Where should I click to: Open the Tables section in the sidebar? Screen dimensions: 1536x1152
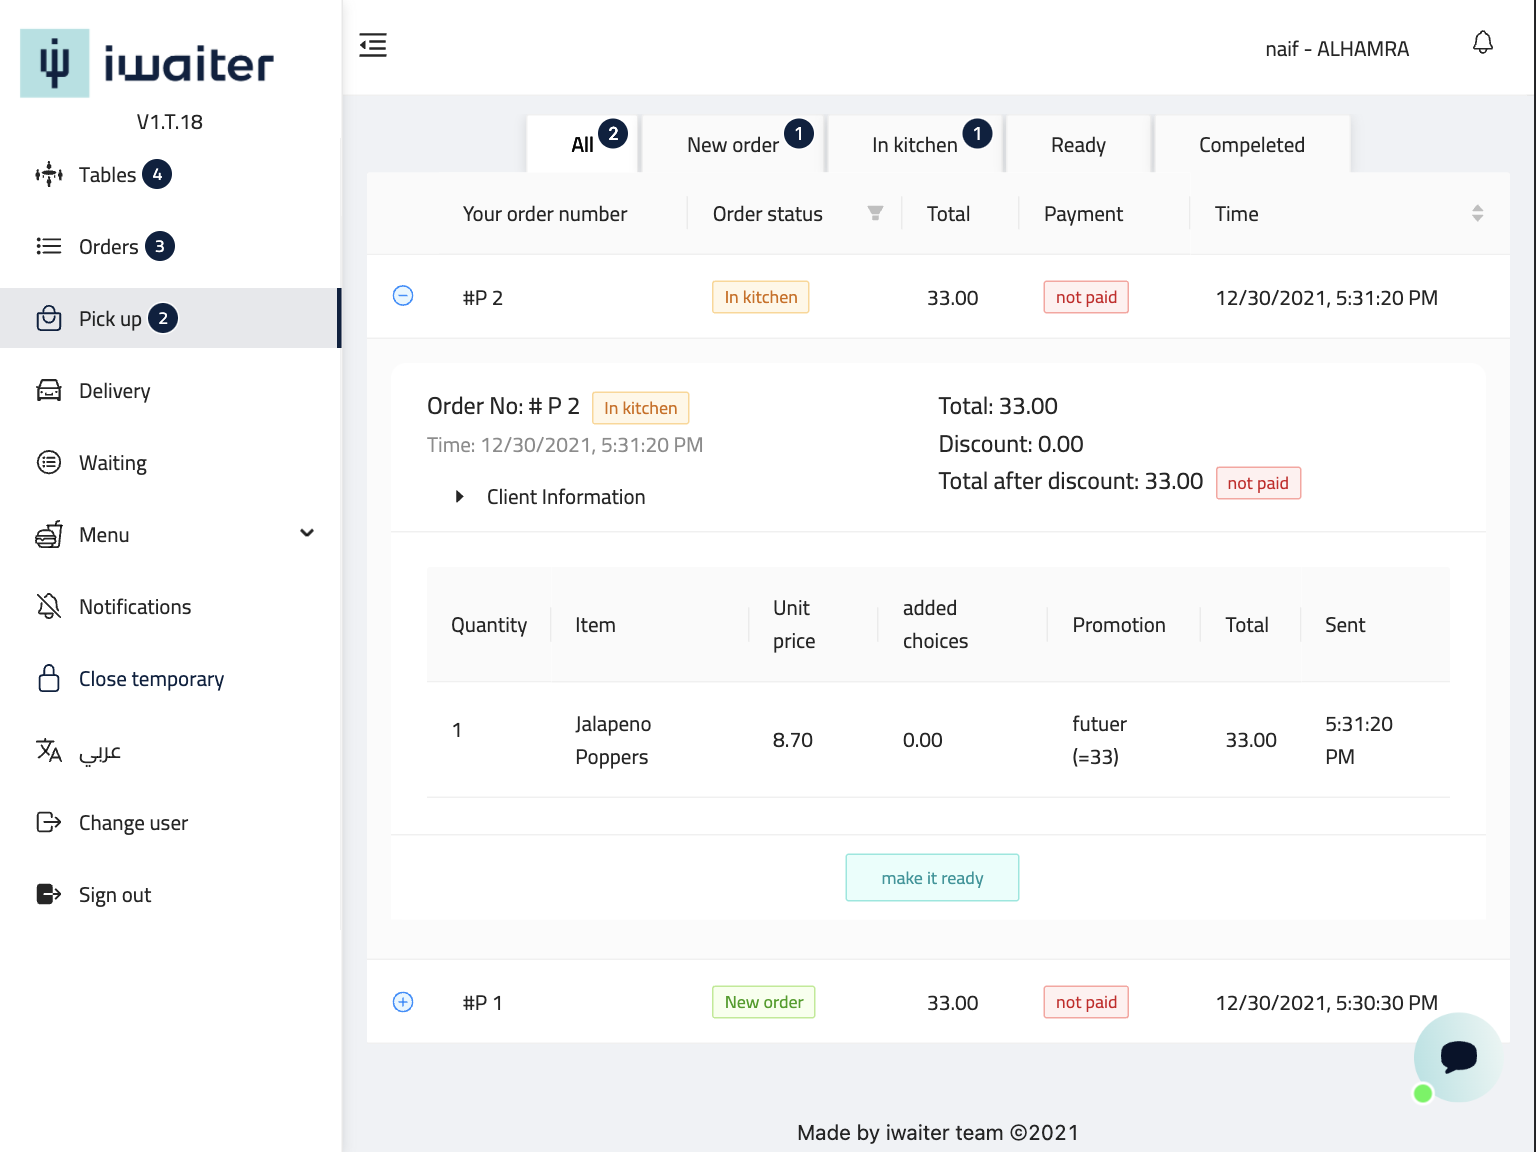pos(106,175)
